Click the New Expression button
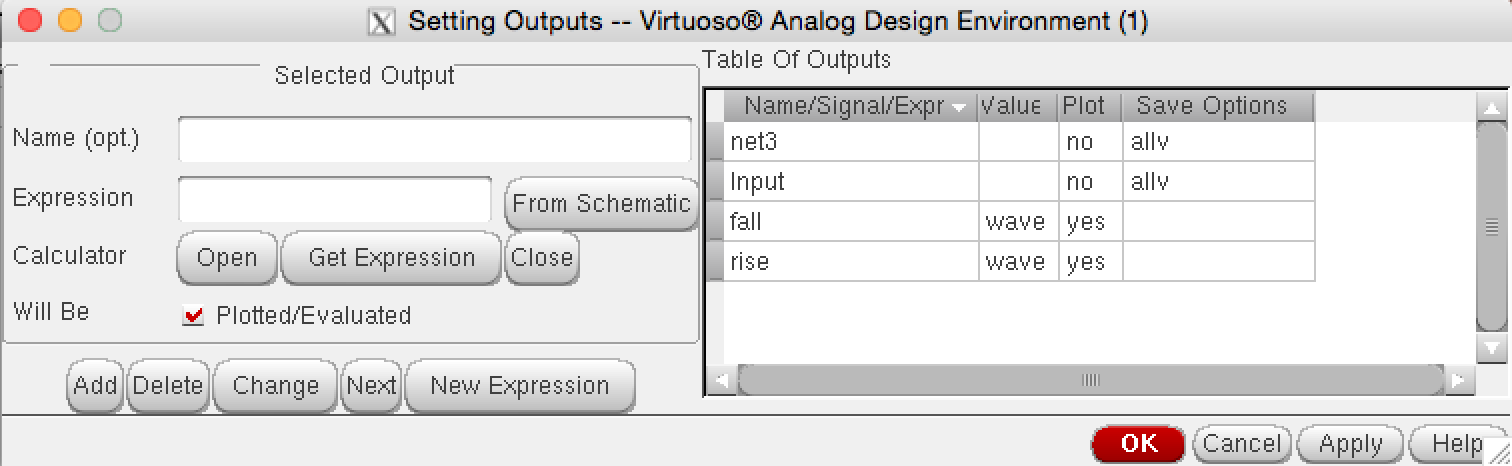 click(x=519, y=386)
